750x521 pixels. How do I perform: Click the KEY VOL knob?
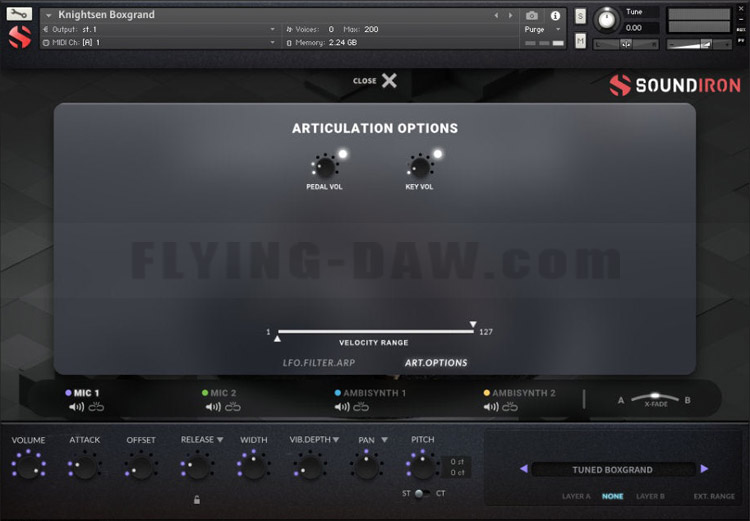pyautogui.click(x=420, y=167)
